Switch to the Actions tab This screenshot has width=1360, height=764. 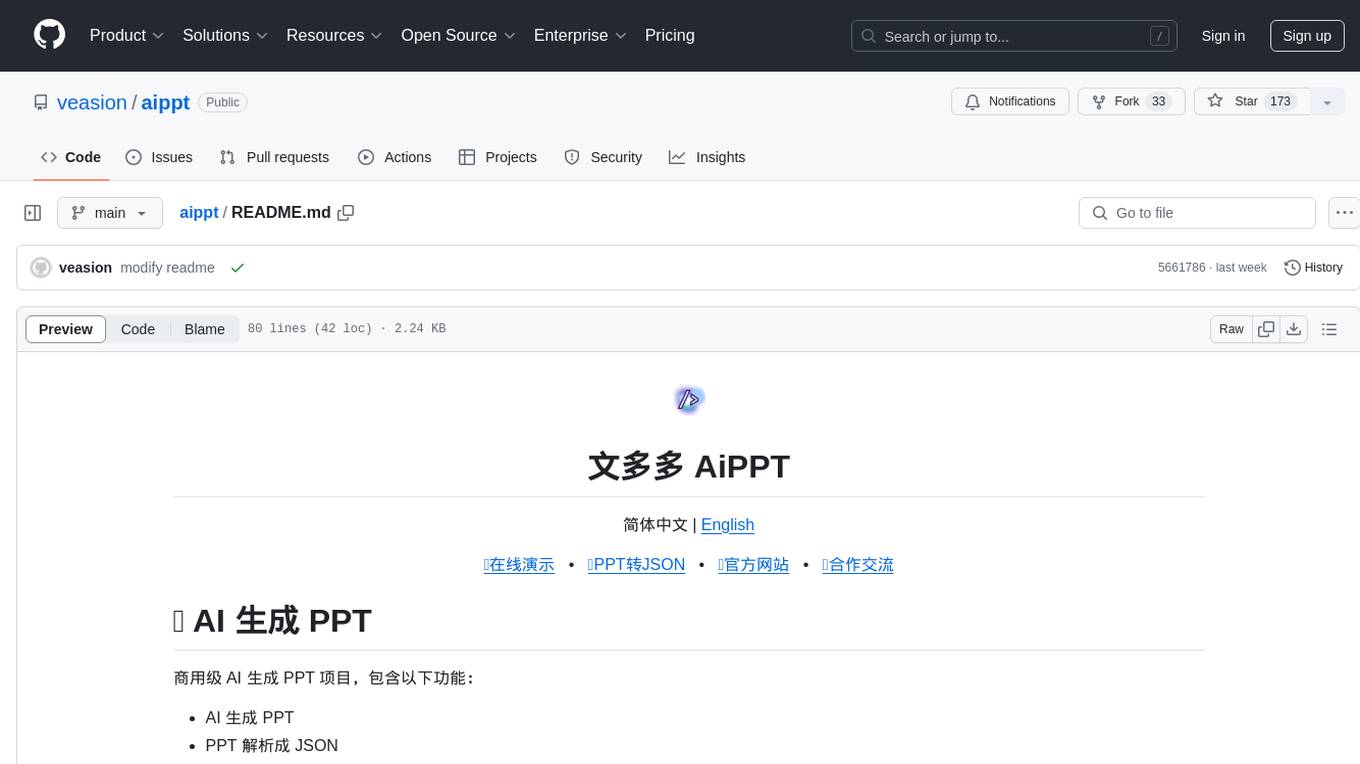(394, 157)
